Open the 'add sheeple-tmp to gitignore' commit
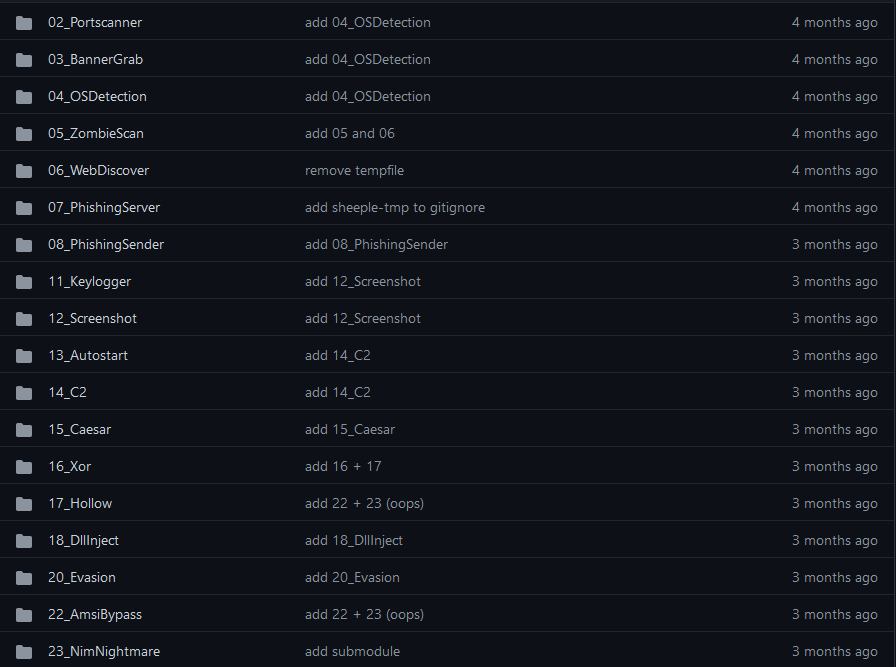The height and width of the screenshot is (667, 896). pyautogui.click(x=395, y=207)
